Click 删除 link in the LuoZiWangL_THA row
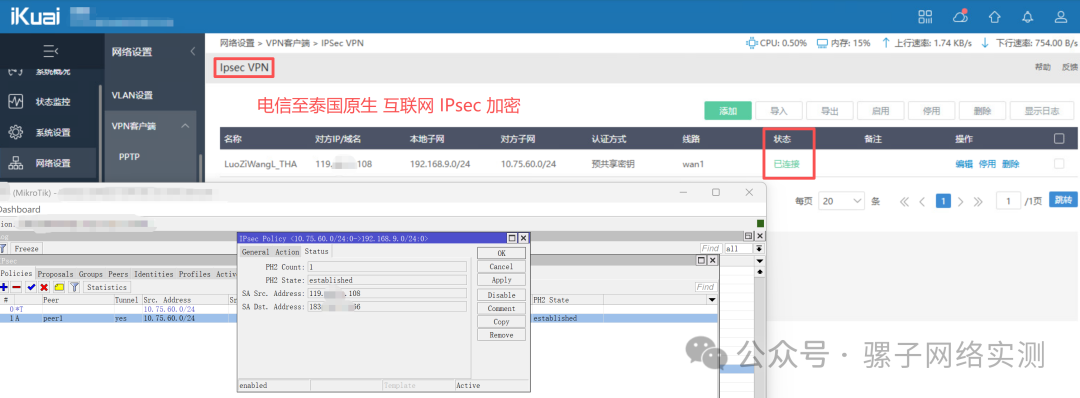The image size is (1080, 398). (x=1010, y=164)
